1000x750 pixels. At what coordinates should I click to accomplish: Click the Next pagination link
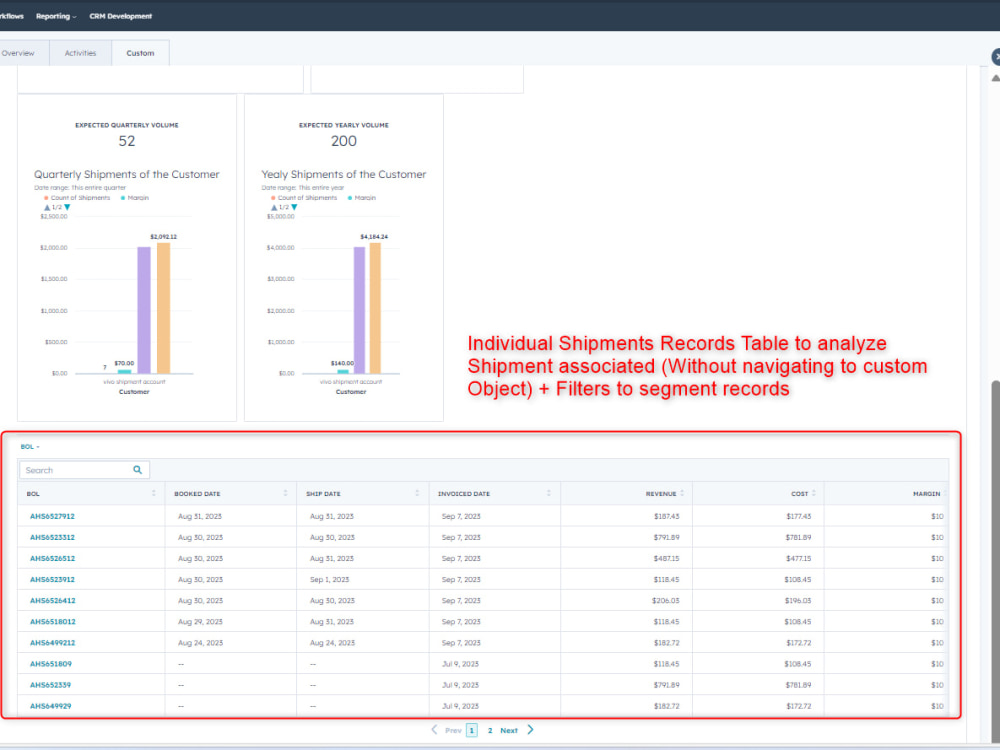509,730
